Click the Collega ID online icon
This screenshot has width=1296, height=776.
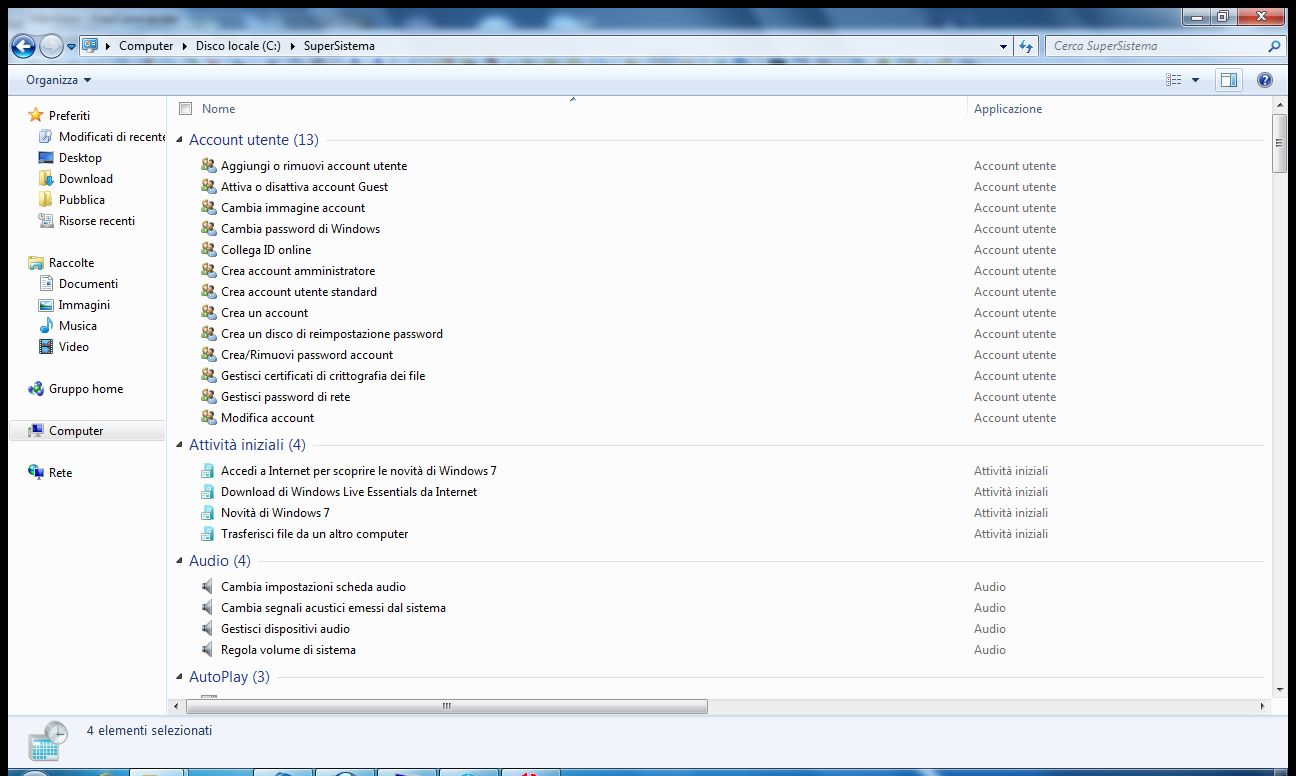[208, 250]
